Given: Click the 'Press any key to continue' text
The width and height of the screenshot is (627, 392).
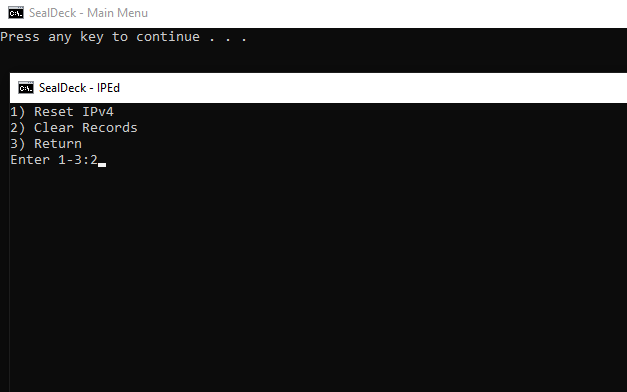Looking at the screenshot, I should coord(100,37).
